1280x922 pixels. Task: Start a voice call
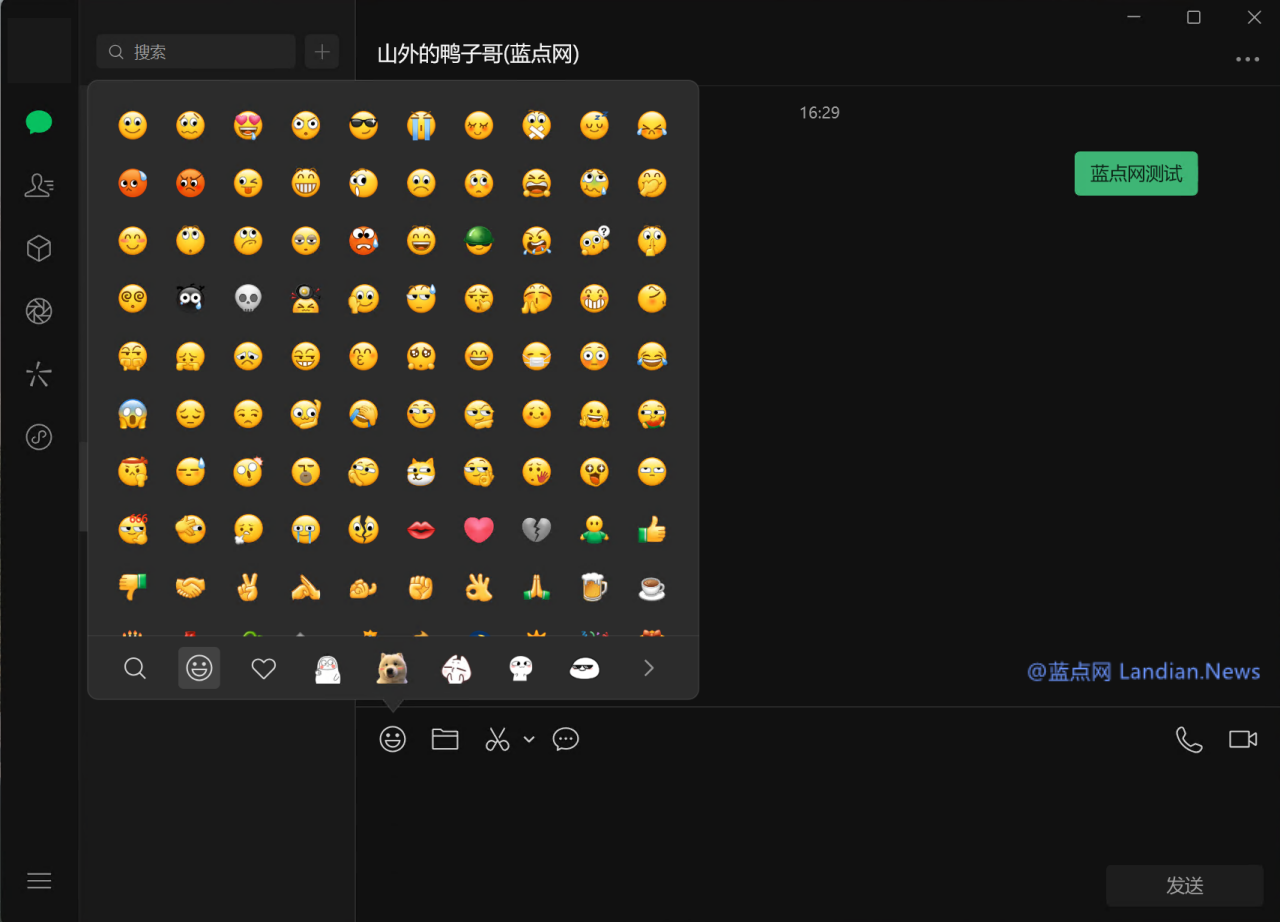coord(1189,739)
